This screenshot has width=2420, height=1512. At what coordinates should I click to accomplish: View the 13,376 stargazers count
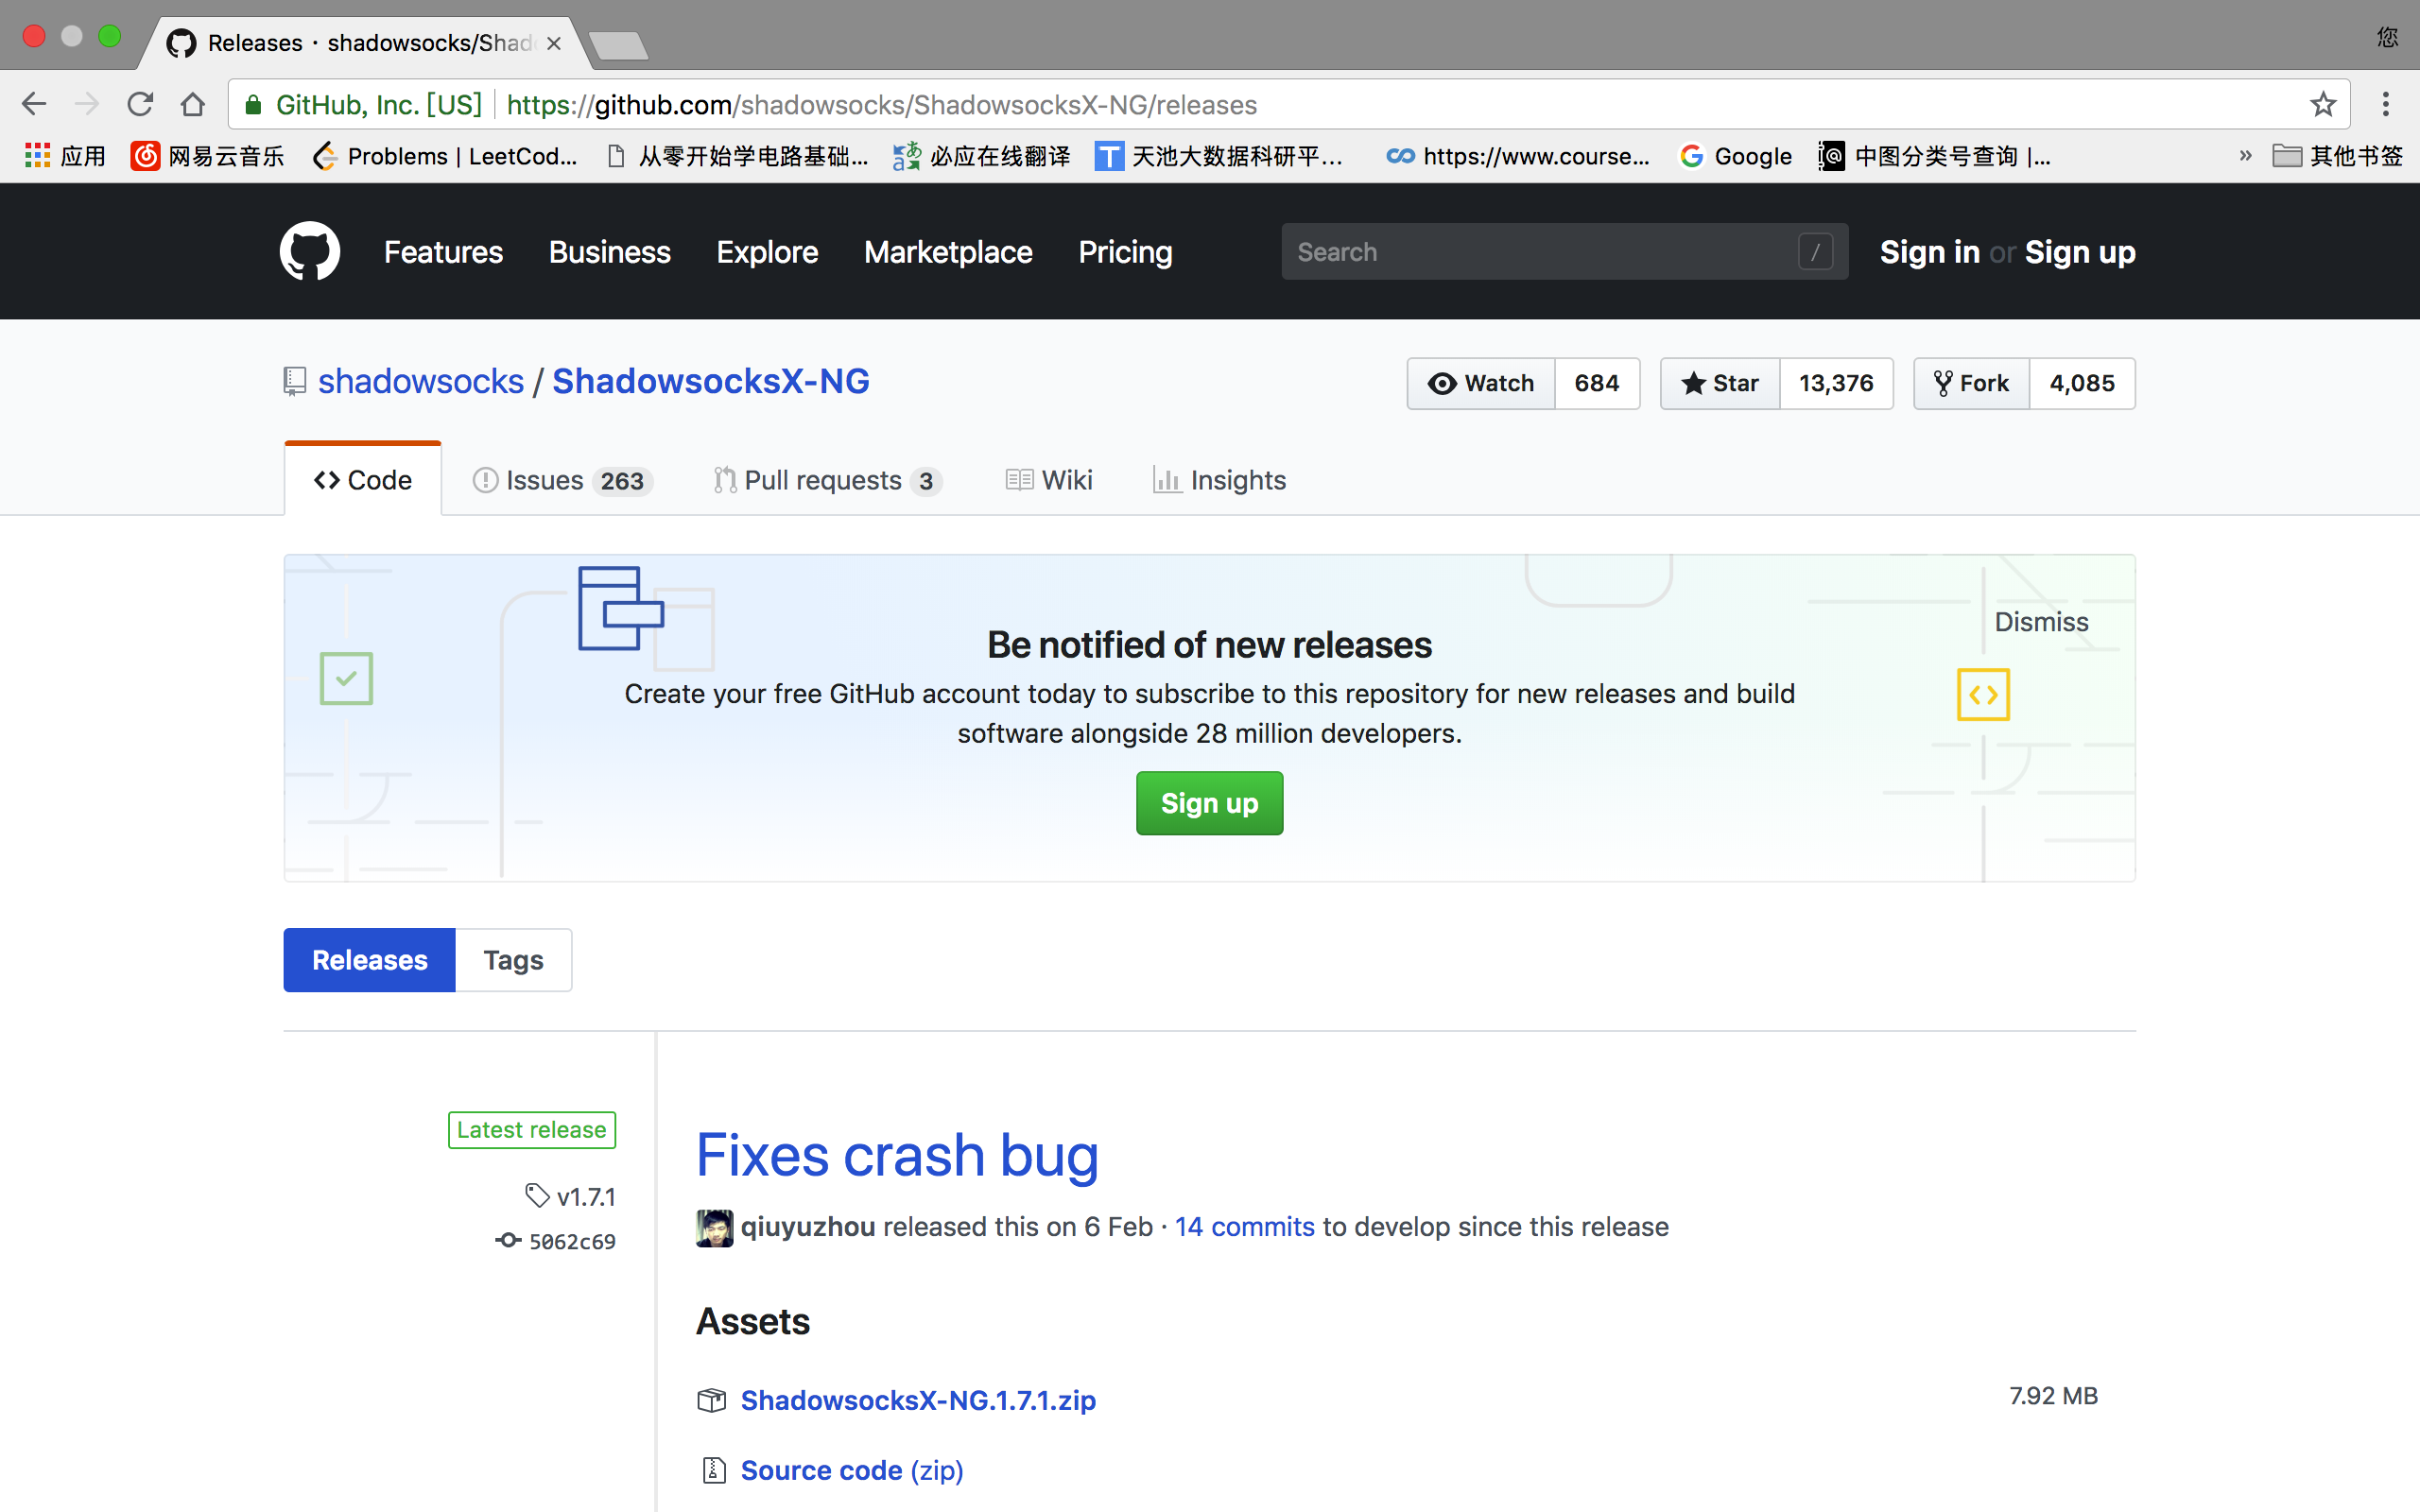[x=1836, y=383]
